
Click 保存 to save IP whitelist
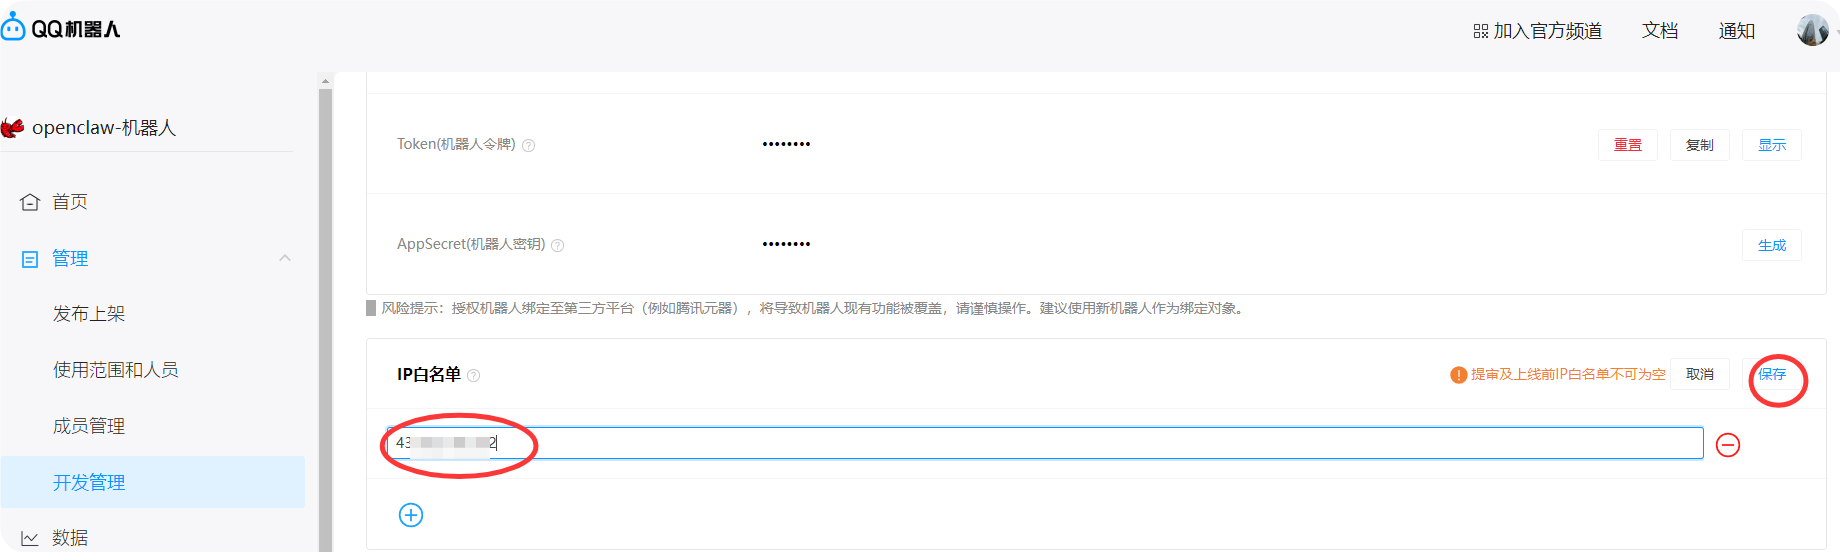click(1772, 374)
